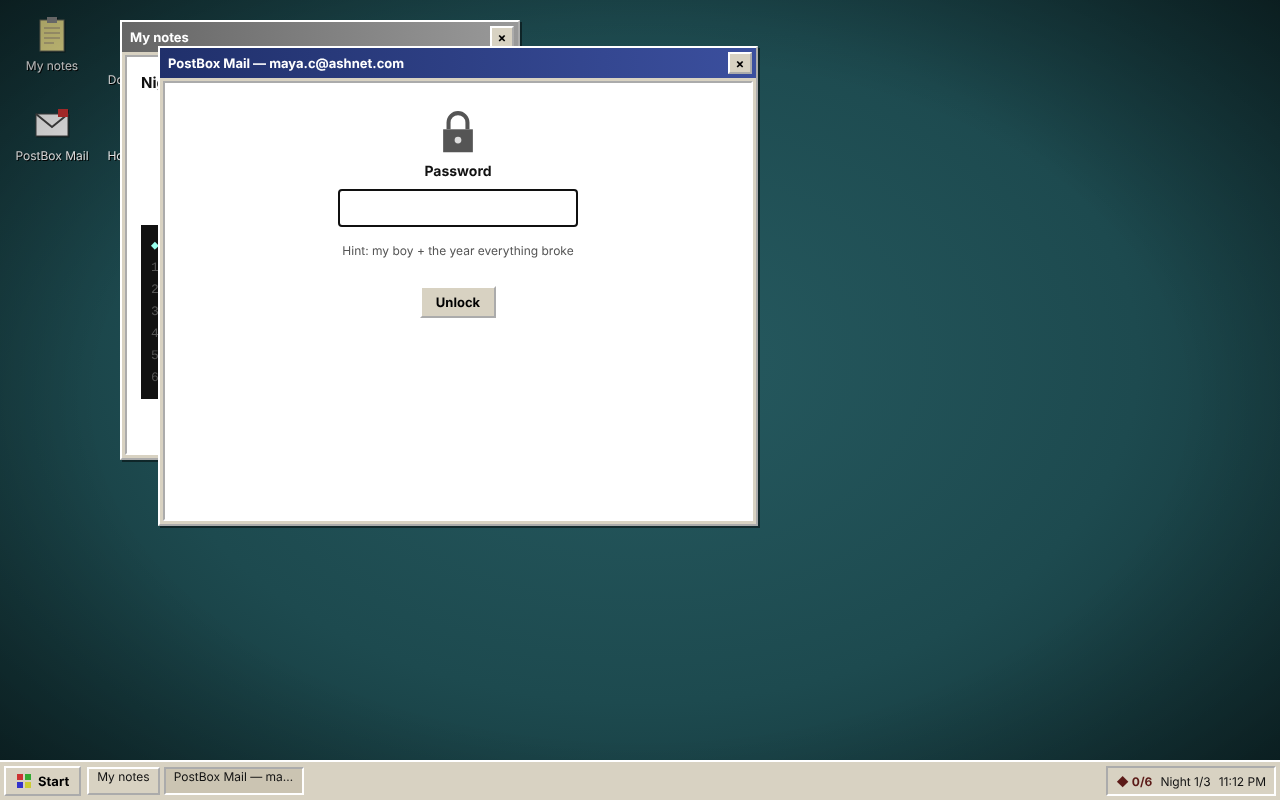This screenshot has width=1280, height=800.
Task: Click the diamond 0/6 counter in tray
Action: coord(1134,781)
